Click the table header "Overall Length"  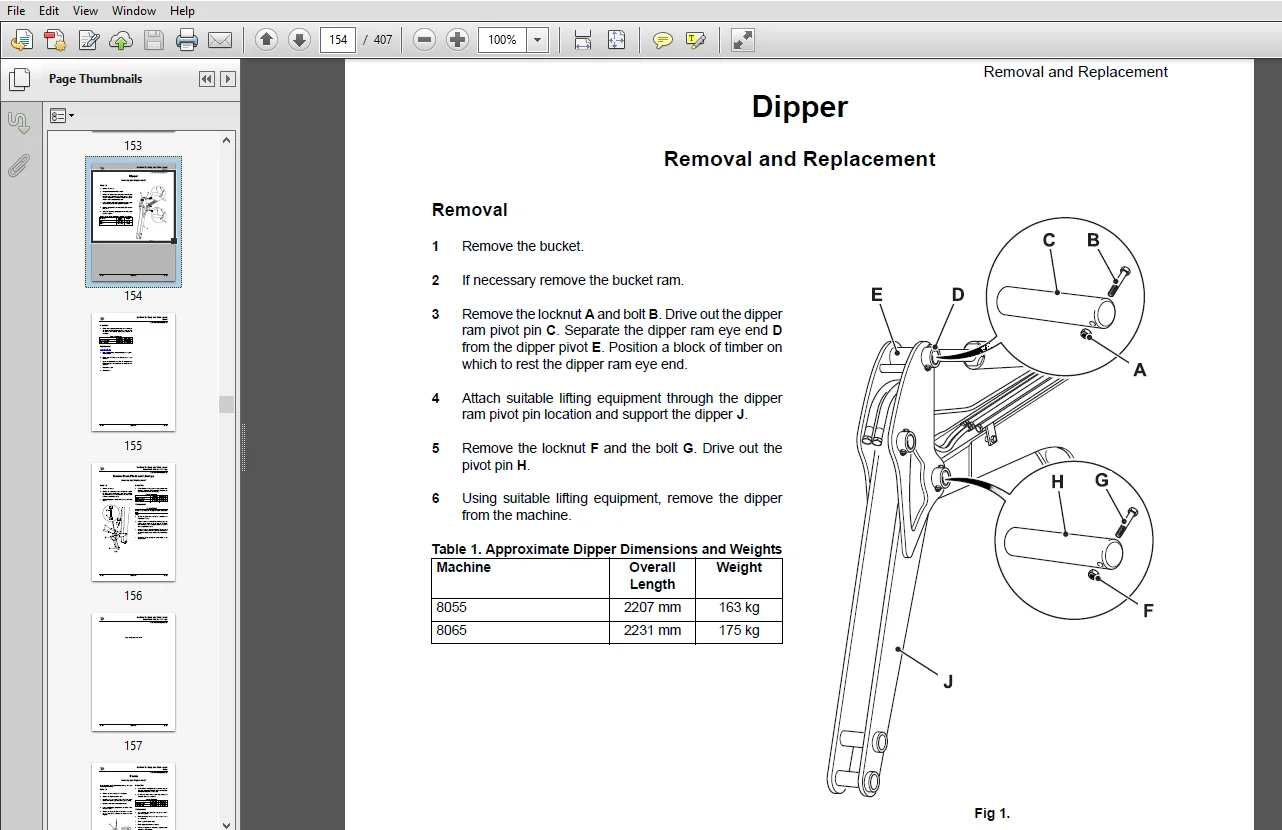click(652, 576)
